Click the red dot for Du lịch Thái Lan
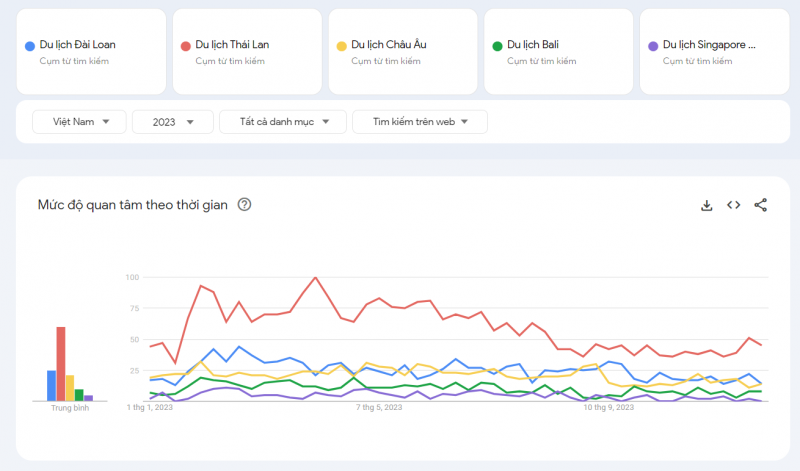The height and width of the screenshot is (471, 800). pos(186,45)
